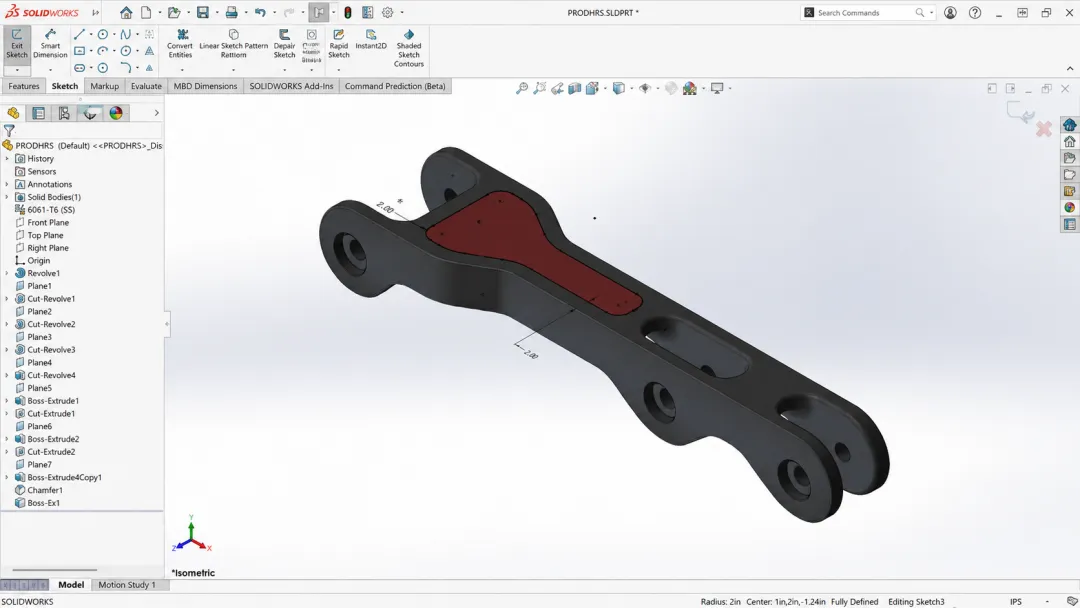
Task: Open the Evaluate tab
Action: pos(146,86)
